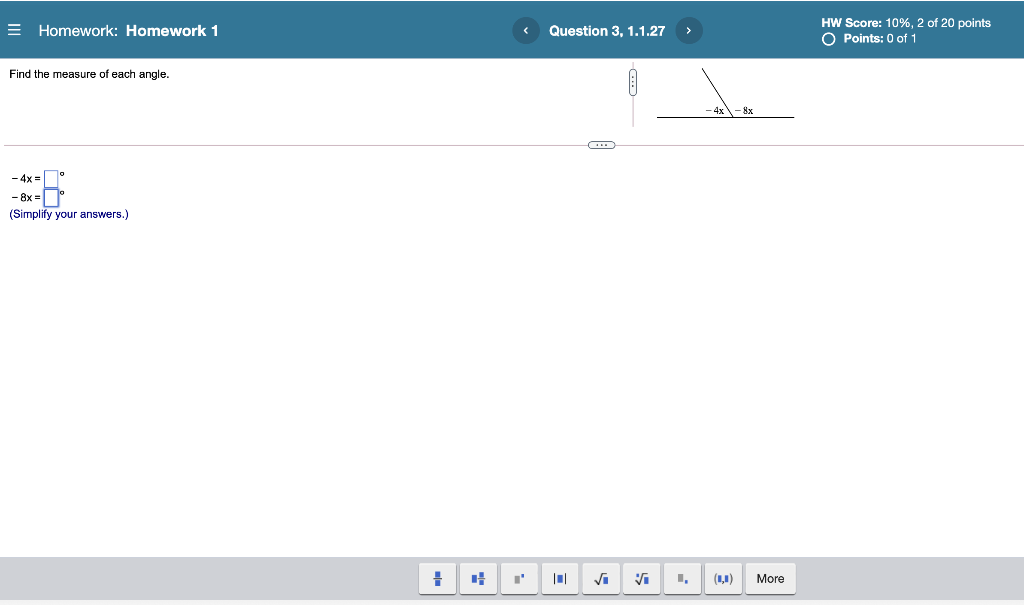Open the Question 3, 1.1.27 selector
Image resolution: width=1024 pixels, height=605 pixels.
click(x=607, y=31)
